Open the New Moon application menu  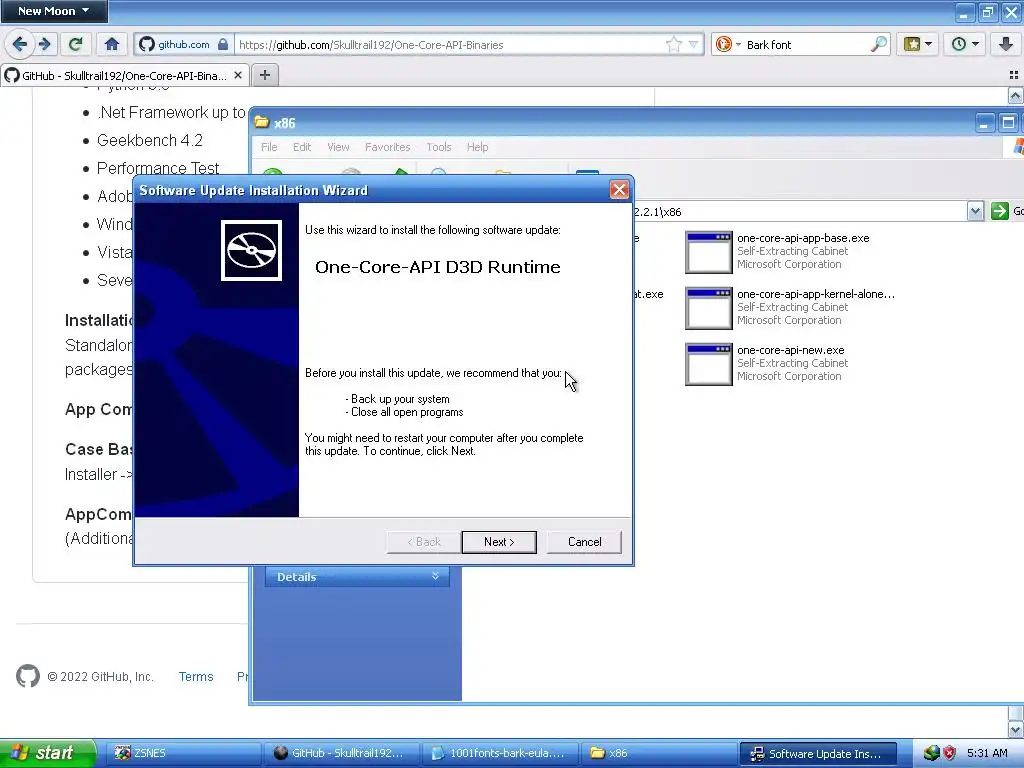[x=54, y=11]
